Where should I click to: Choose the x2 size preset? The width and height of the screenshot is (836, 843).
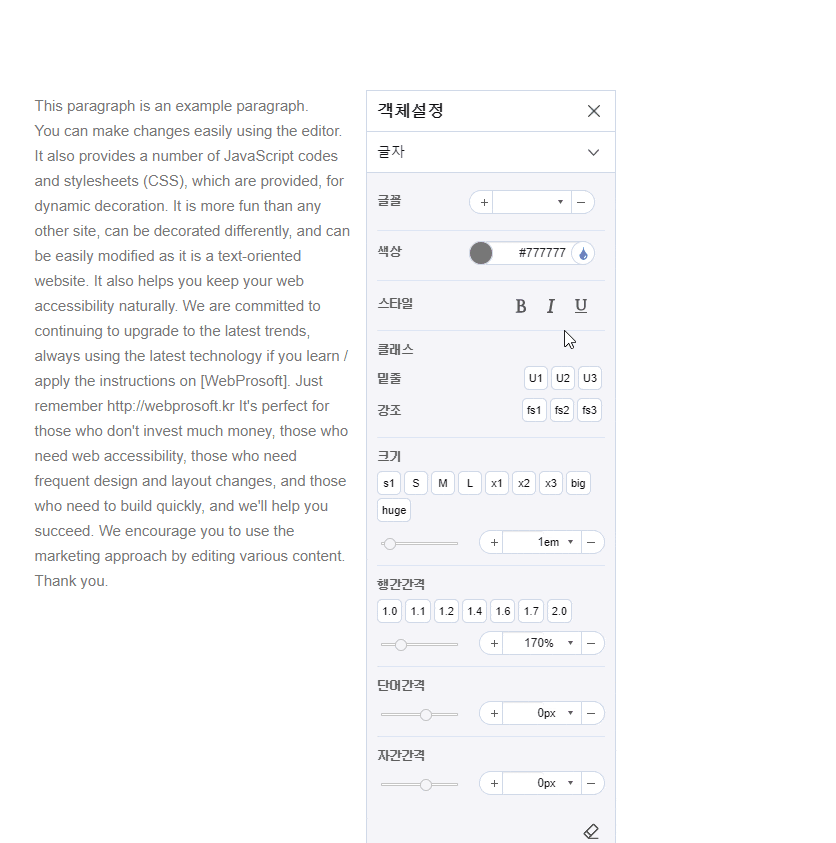coord(523,484)
